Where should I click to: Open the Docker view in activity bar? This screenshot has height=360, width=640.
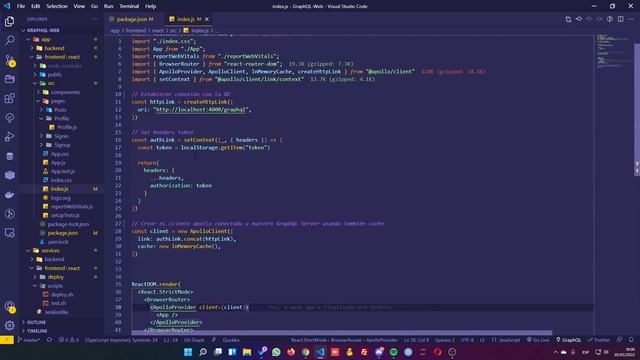[x=9, y=195]
